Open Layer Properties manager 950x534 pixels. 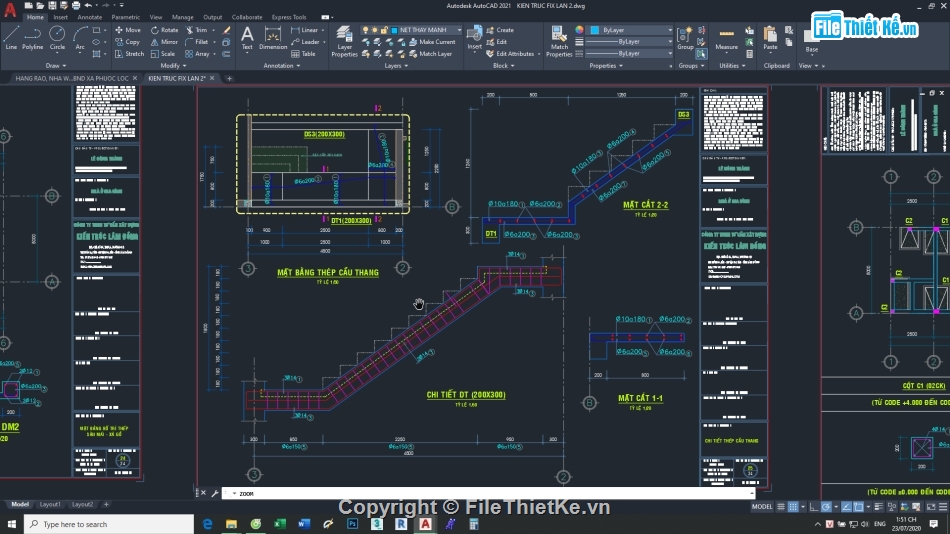(x=344, y=41)
